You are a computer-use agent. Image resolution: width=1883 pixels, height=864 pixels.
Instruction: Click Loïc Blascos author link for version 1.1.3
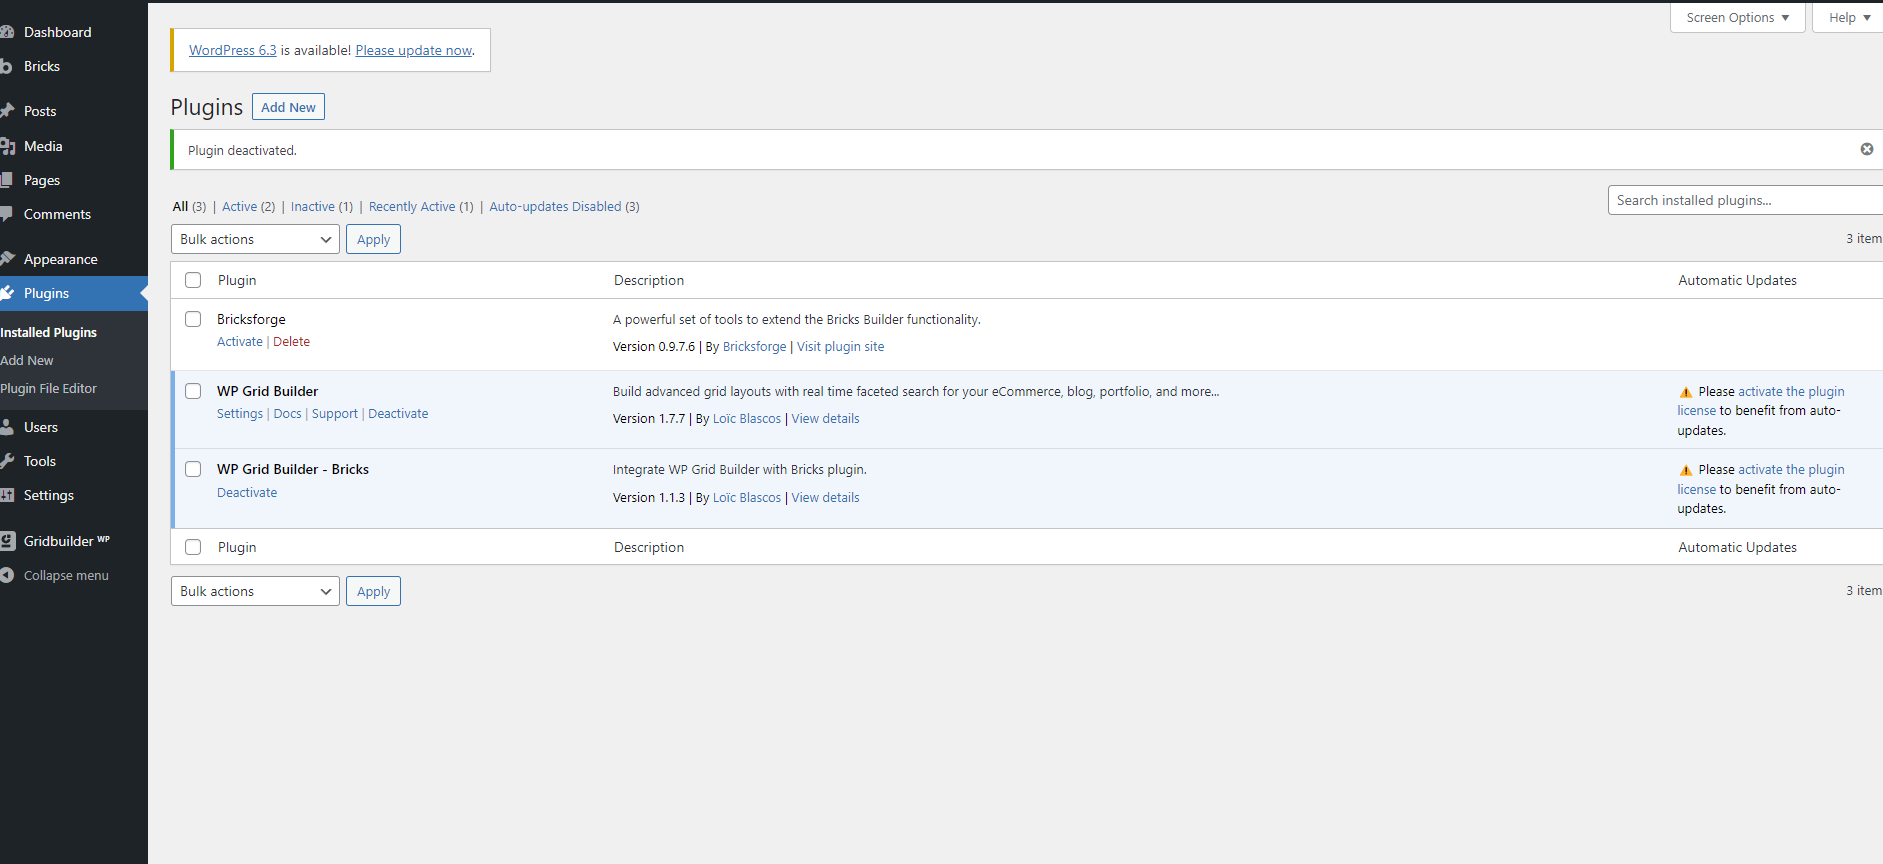[x=747, y=497]
